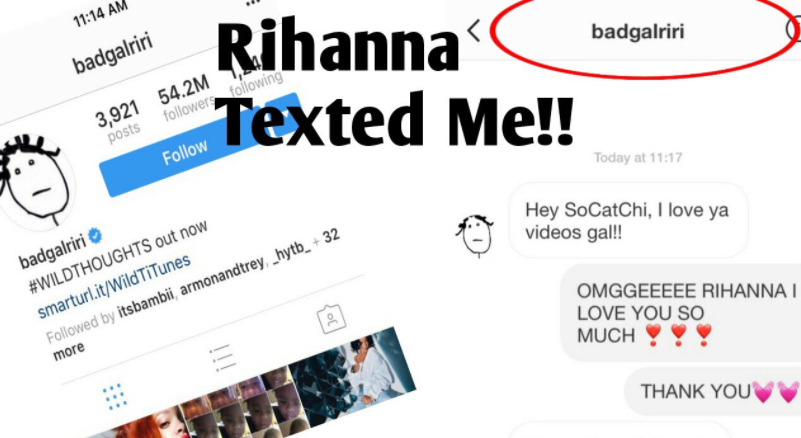Select the 'OMGGEEEEE RIHANNA' reply bubble
This screenshot has width=801, height=438.
tap(681, 313)
